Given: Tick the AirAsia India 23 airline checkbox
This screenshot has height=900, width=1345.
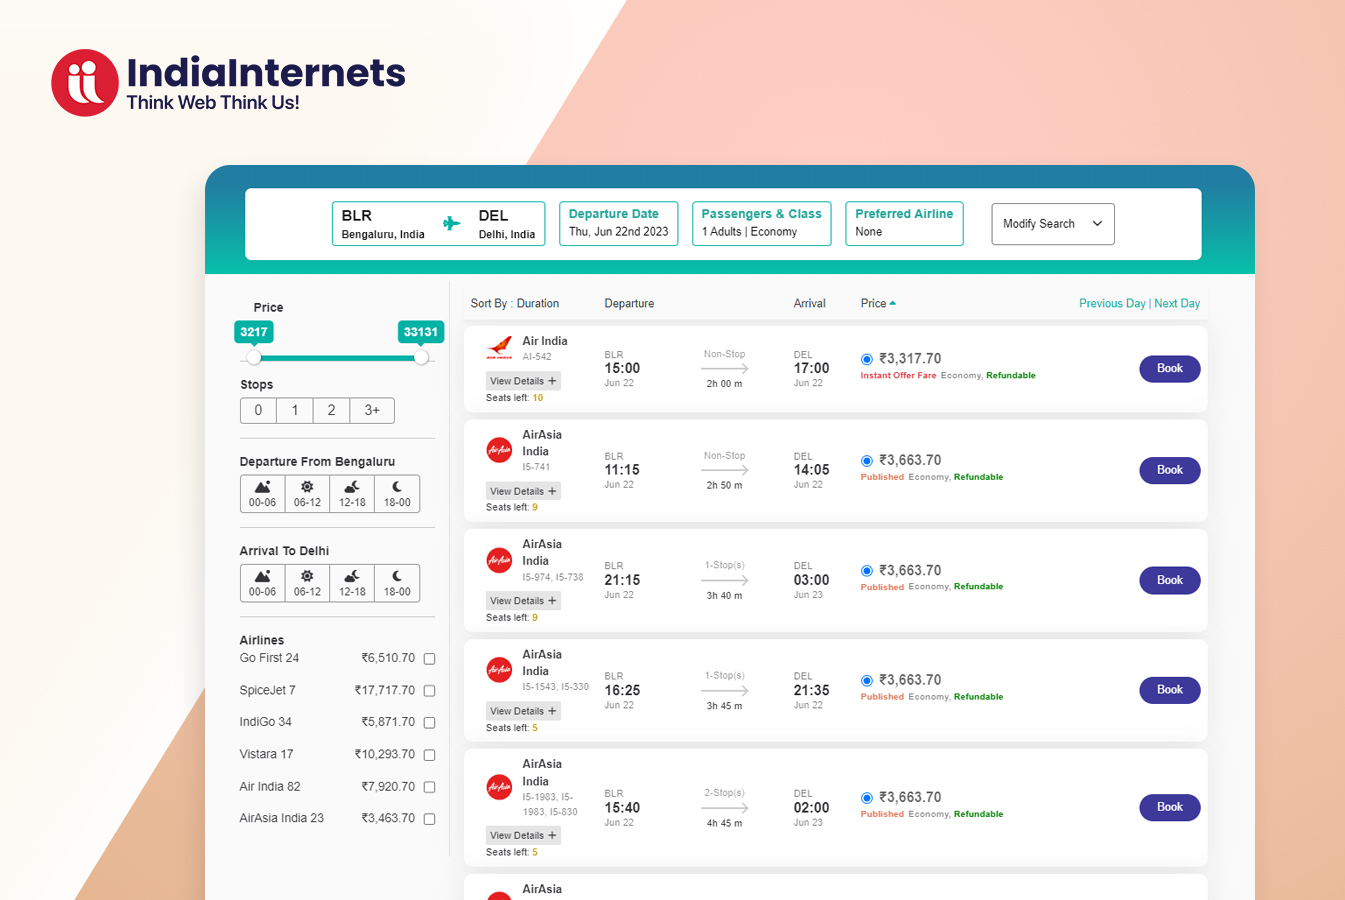Looking at the screenshot, I should [429, 819].
